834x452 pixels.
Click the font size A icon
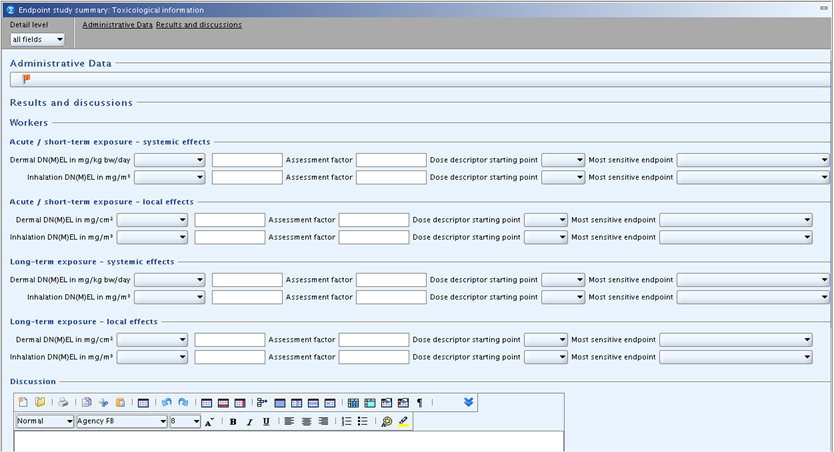pyautogui.click(x=209, y=422)
